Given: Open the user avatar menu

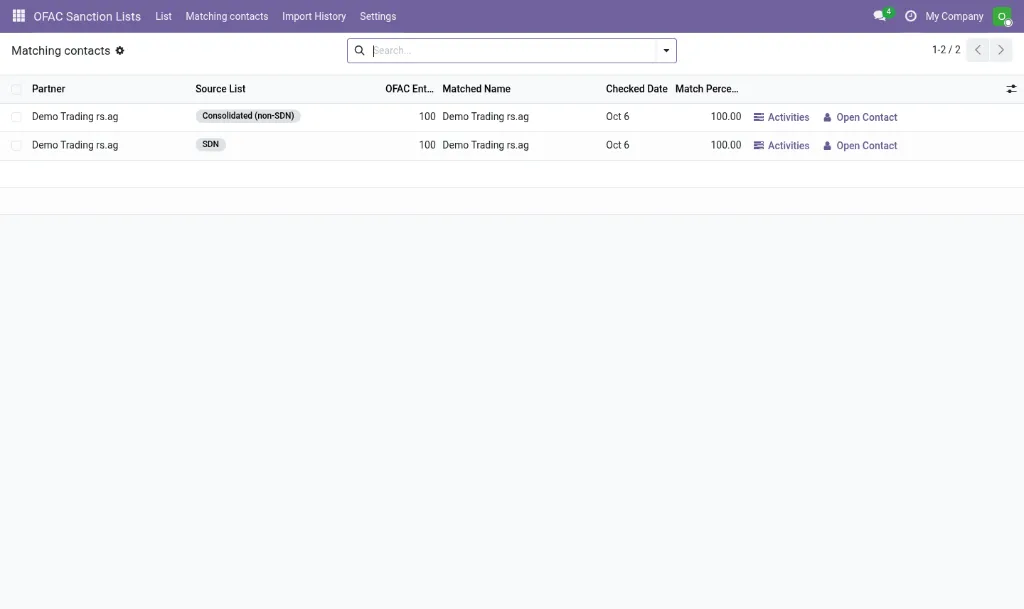Looking at the screenshot, I should tap(1002, 16).
